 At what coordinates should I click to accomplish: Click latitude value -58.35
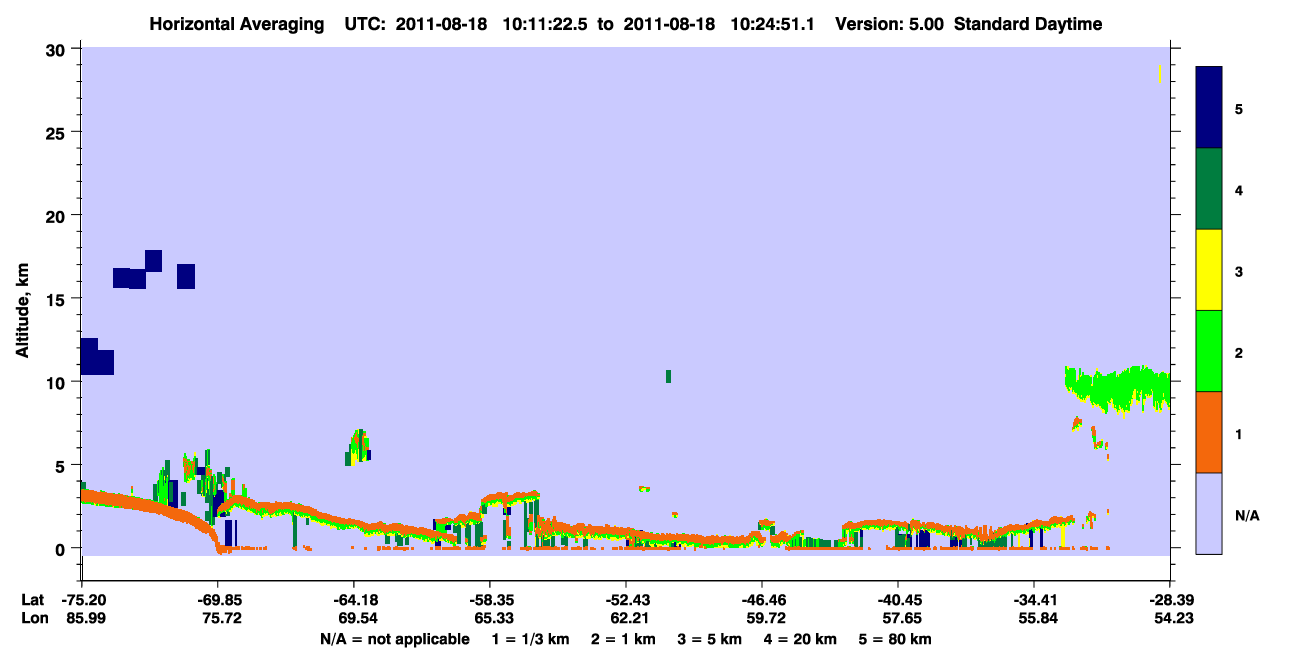point(490,600)
